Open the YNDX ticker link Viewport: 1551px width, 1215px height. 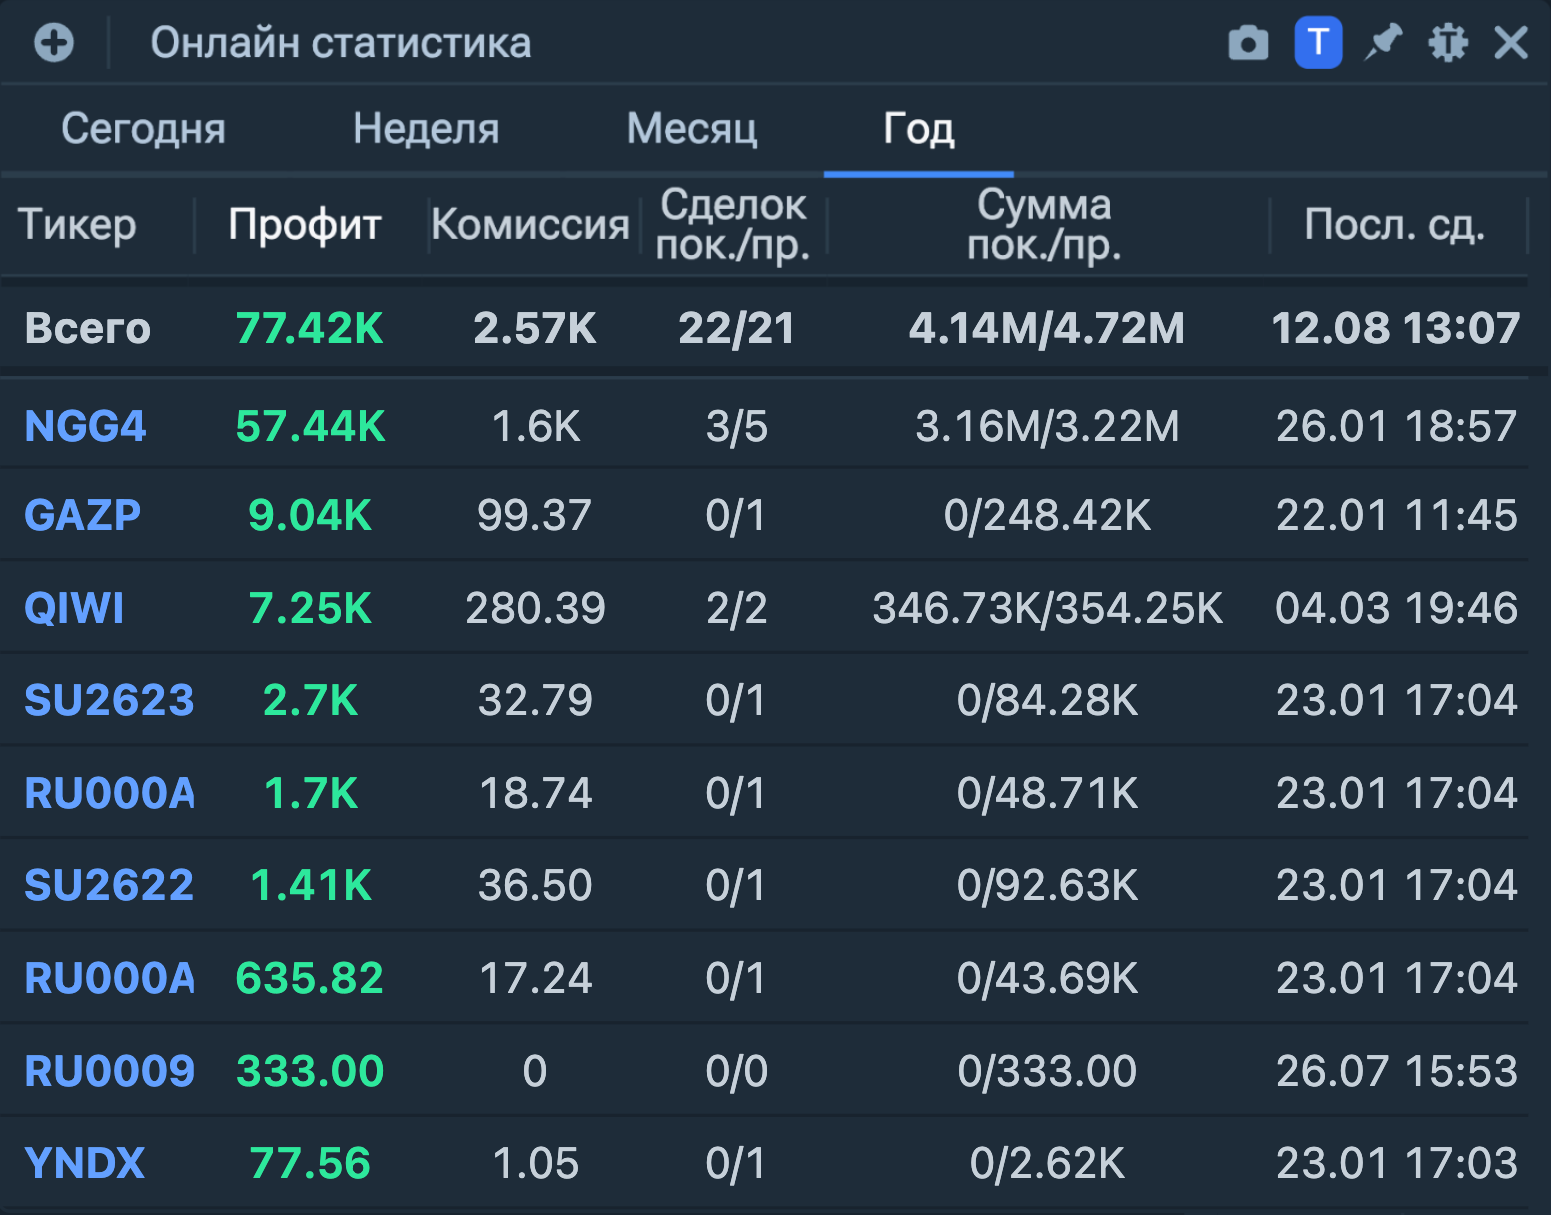[84, 1164]
